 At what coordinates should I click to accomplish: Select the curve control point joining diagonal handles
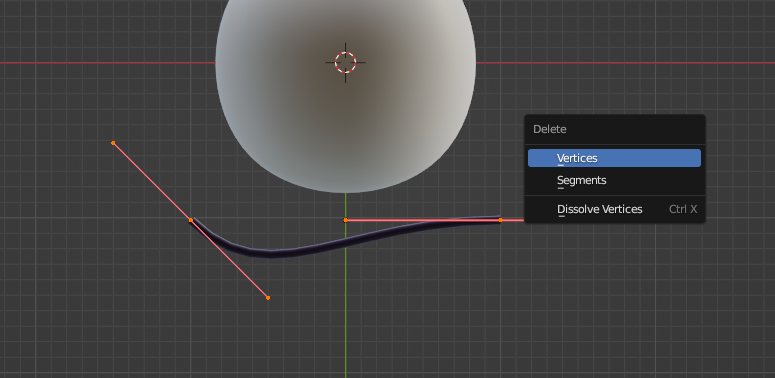191,220
